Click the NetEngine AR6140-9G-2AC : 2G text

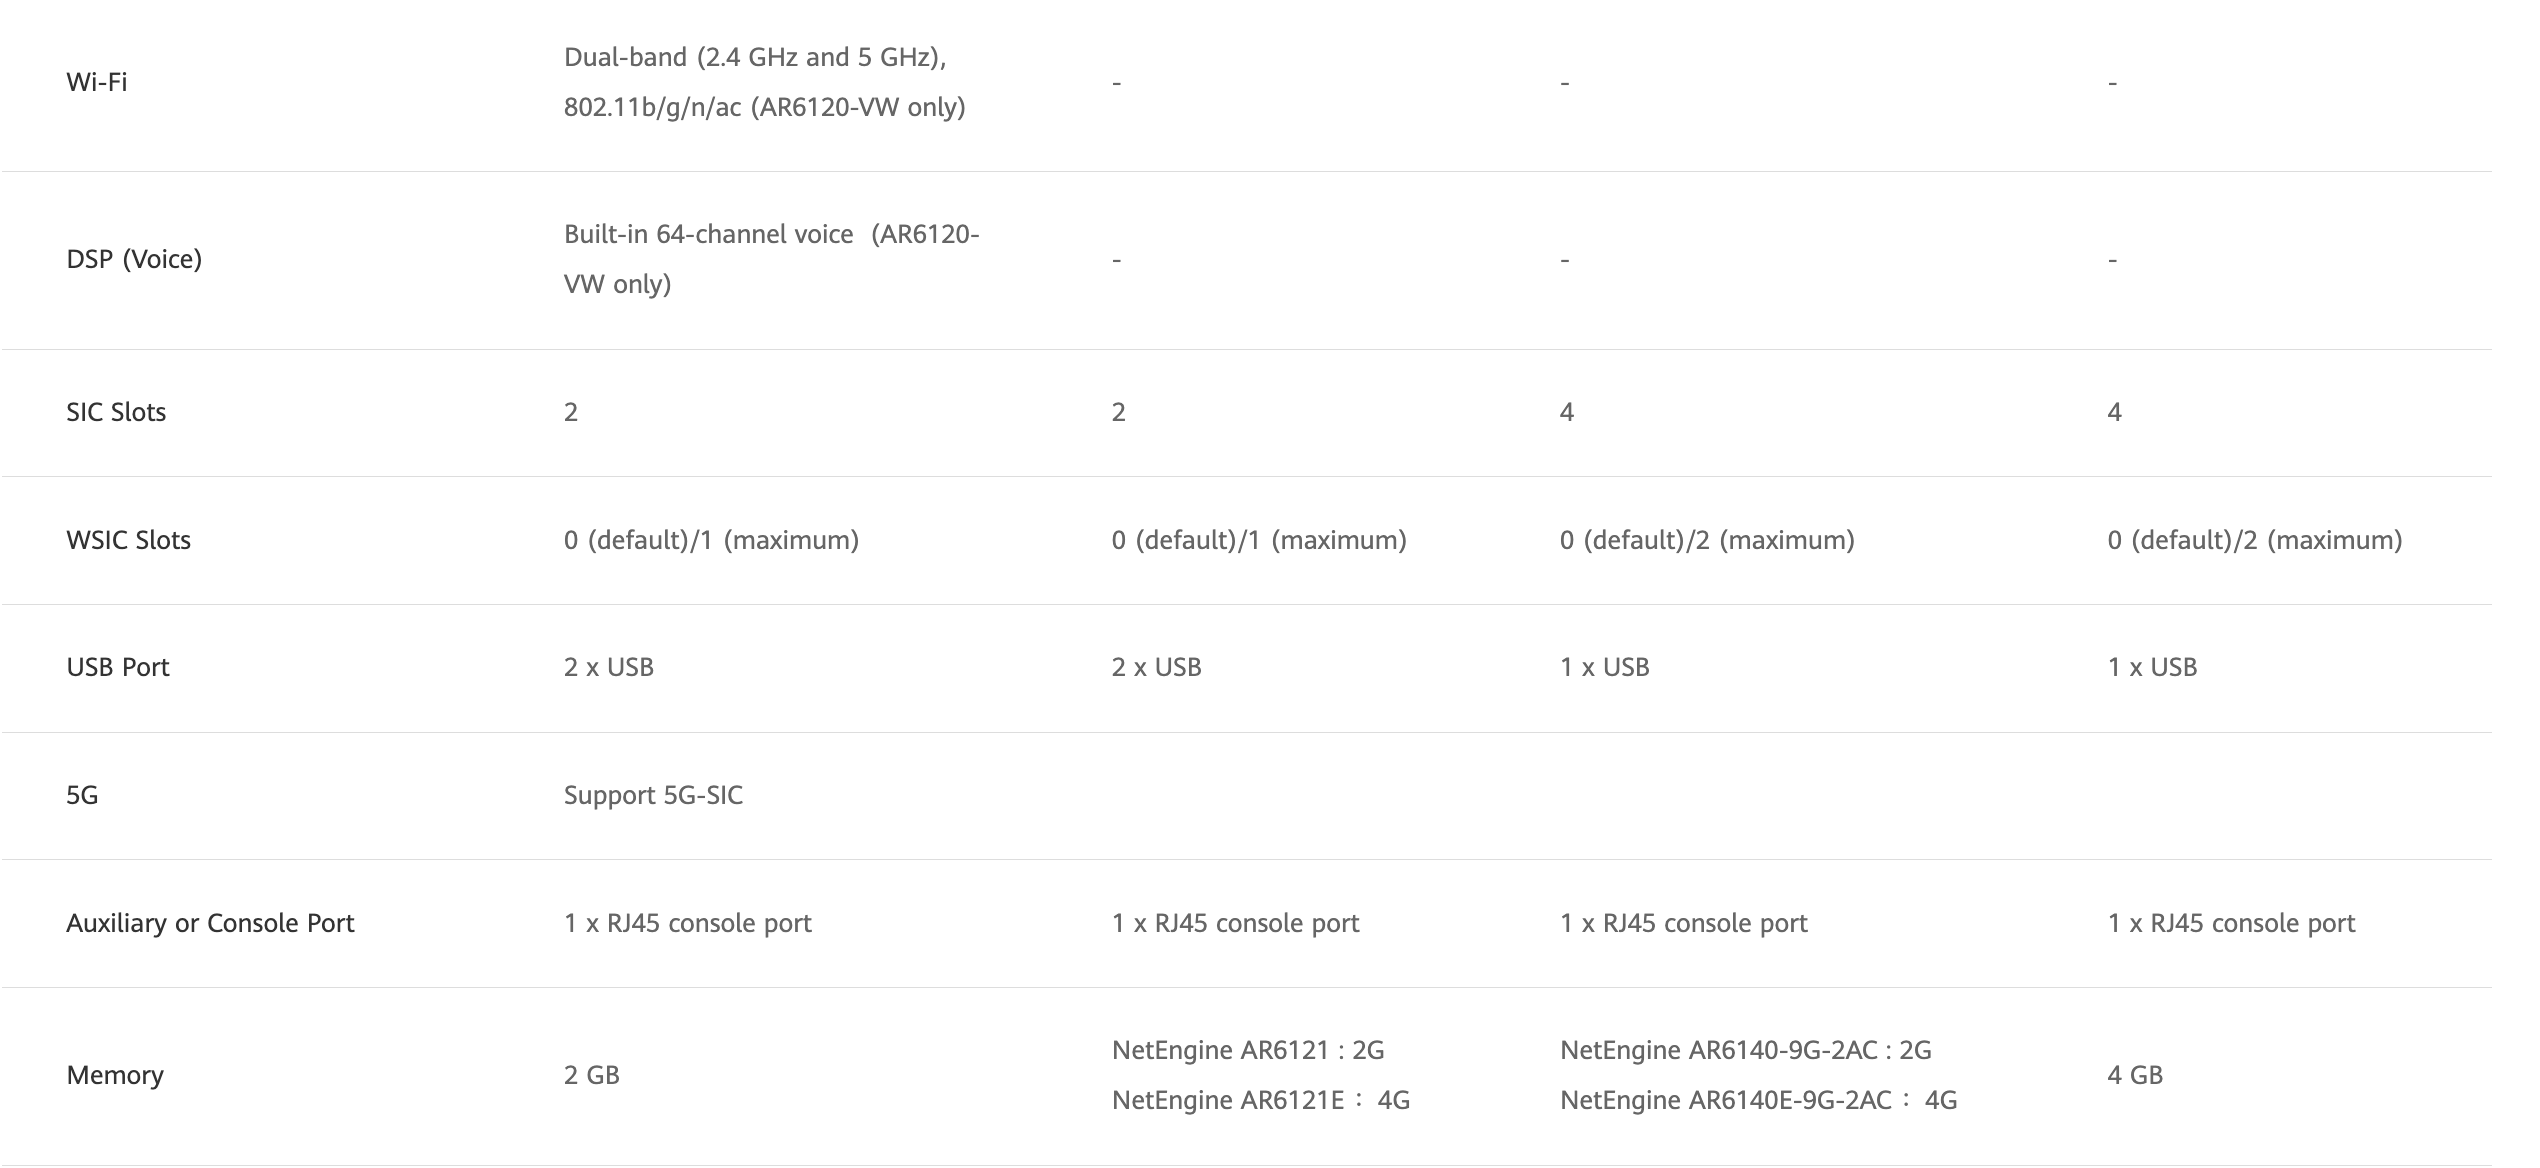point(1745,1050)
